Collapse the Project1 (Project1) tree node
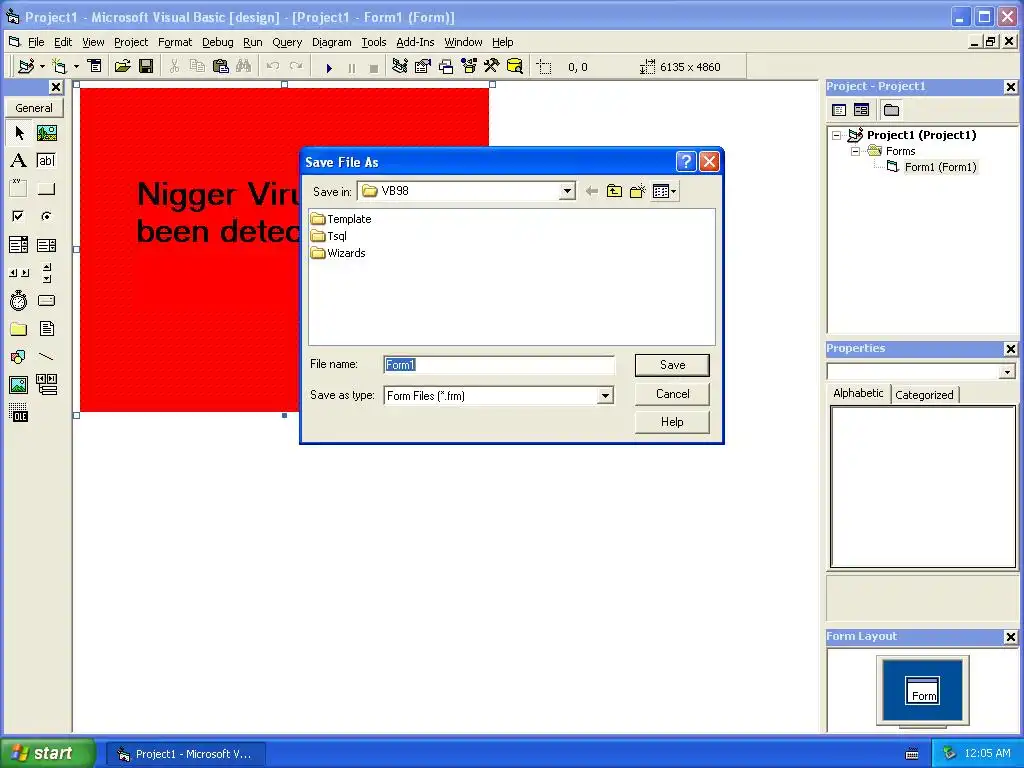The height and width of the screenshot is (768, 1024). pos(837,136)
